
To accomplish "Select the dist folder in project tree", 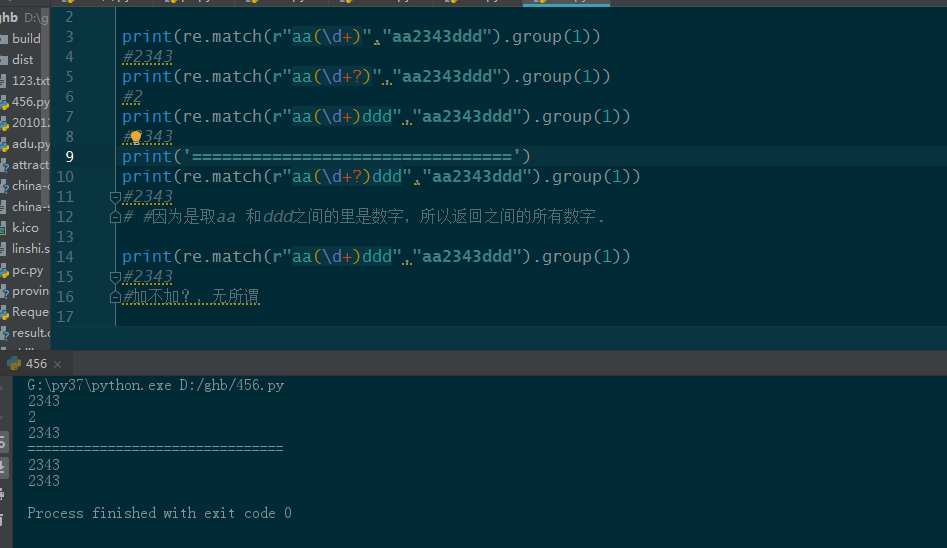I will (x=22, y=60).
